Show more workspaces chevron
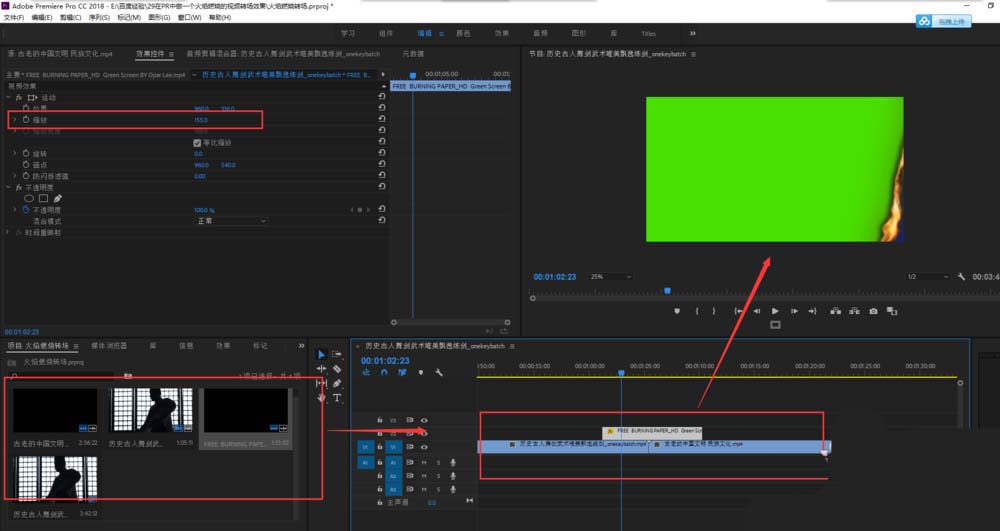 (x=693, y=33)
